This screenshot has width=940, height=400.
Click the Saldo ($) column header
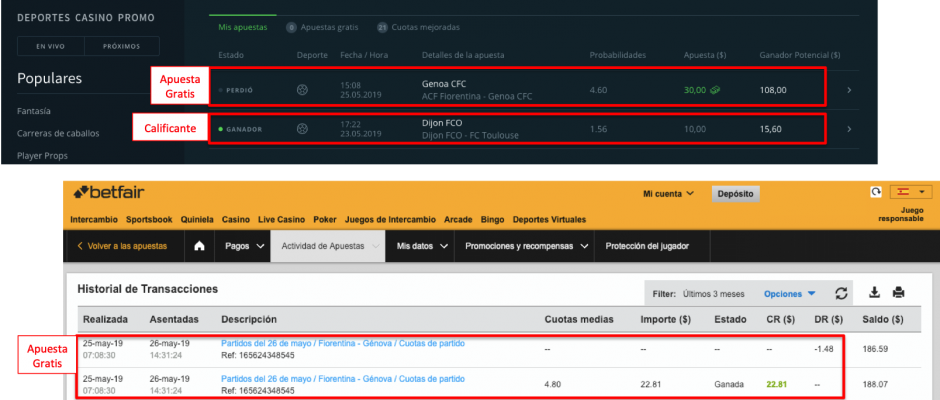[x=882, y=320]
